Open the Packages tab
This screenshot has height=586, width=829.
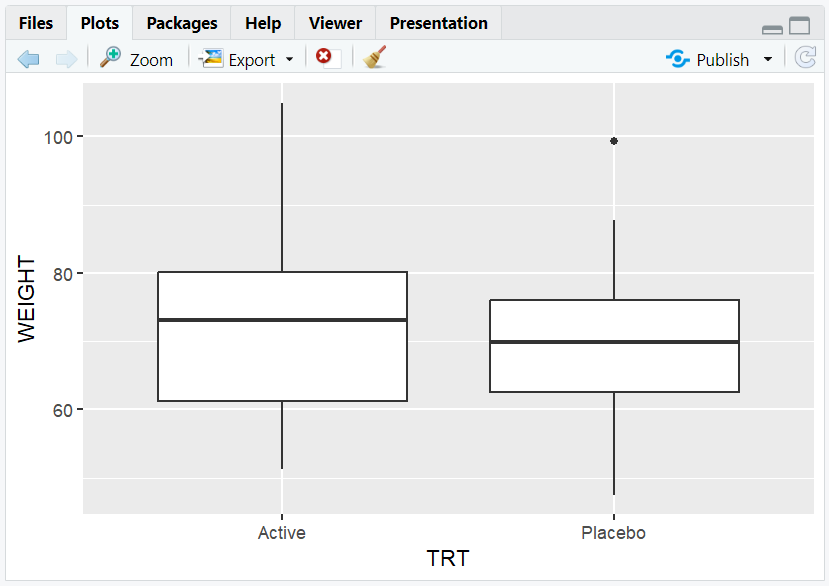pyautogui.click(x=181, y=22)
